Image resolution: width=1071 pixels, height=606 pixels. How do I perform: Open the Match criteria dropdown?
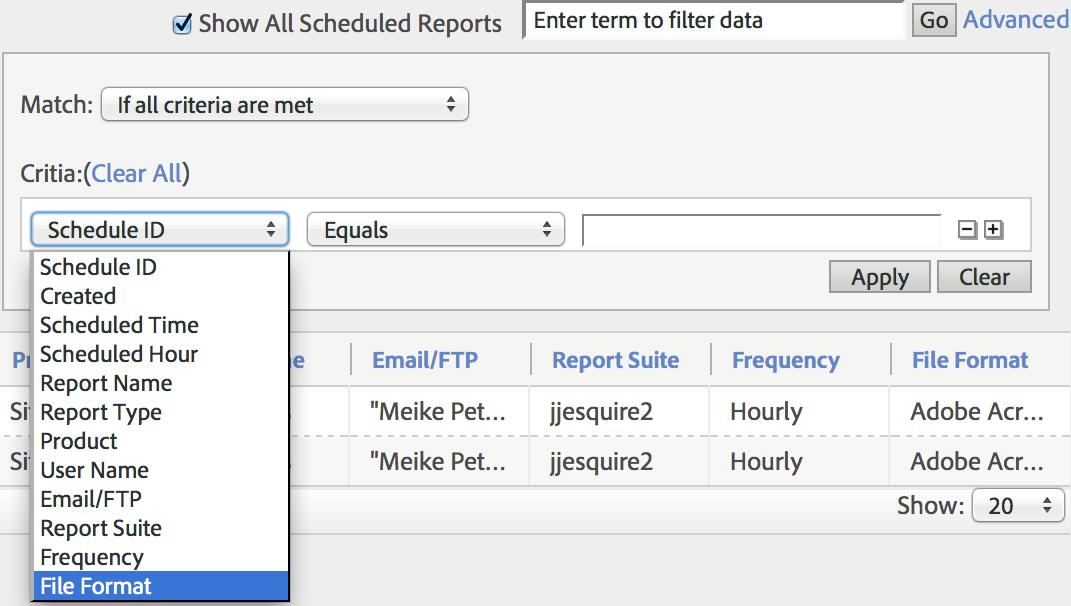[285, 105]
